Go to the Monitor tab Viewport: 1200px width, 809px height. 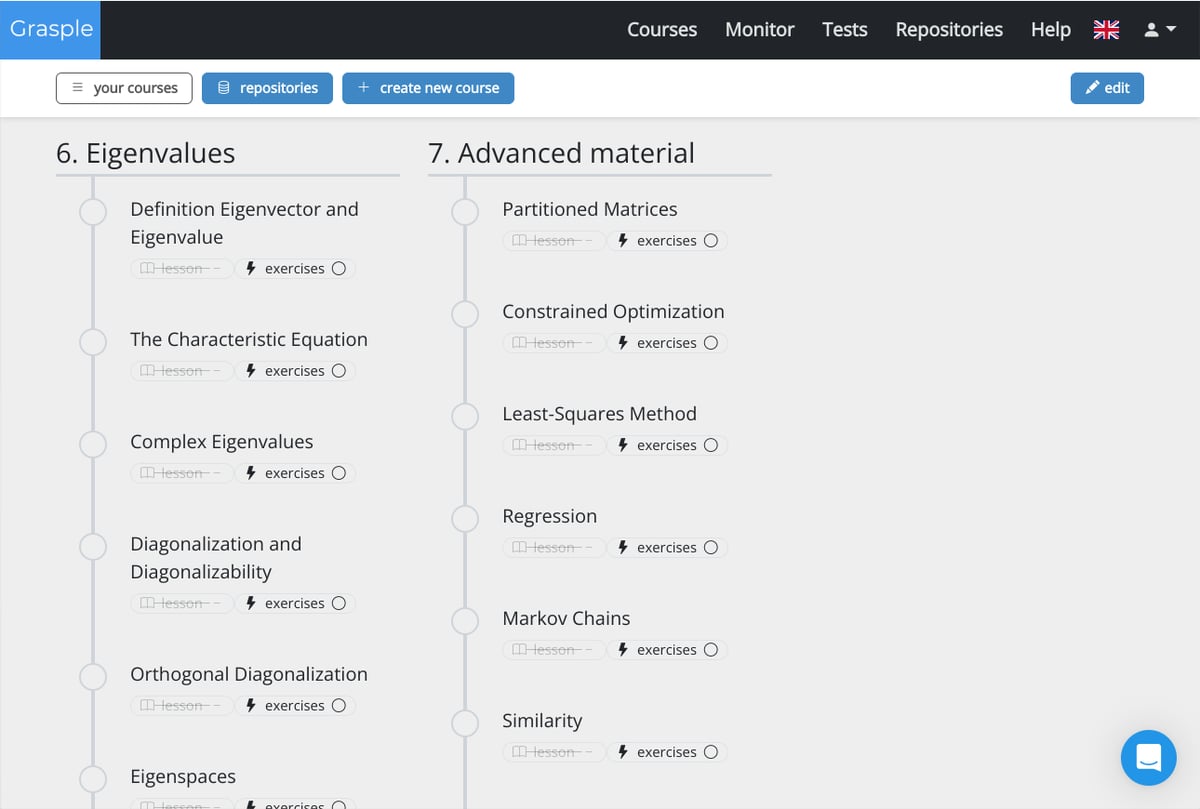(759, 30)
